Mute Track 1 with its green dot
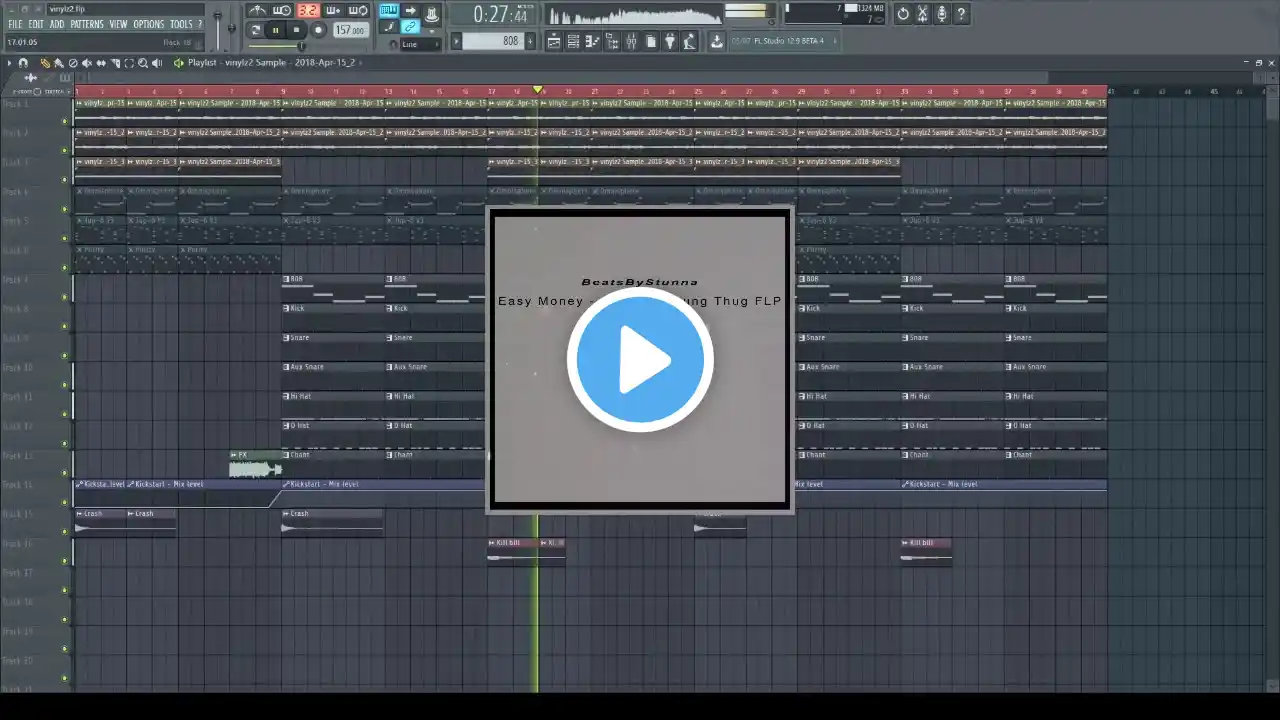The height and width of the screenshot is (720, 1280). 66,122
